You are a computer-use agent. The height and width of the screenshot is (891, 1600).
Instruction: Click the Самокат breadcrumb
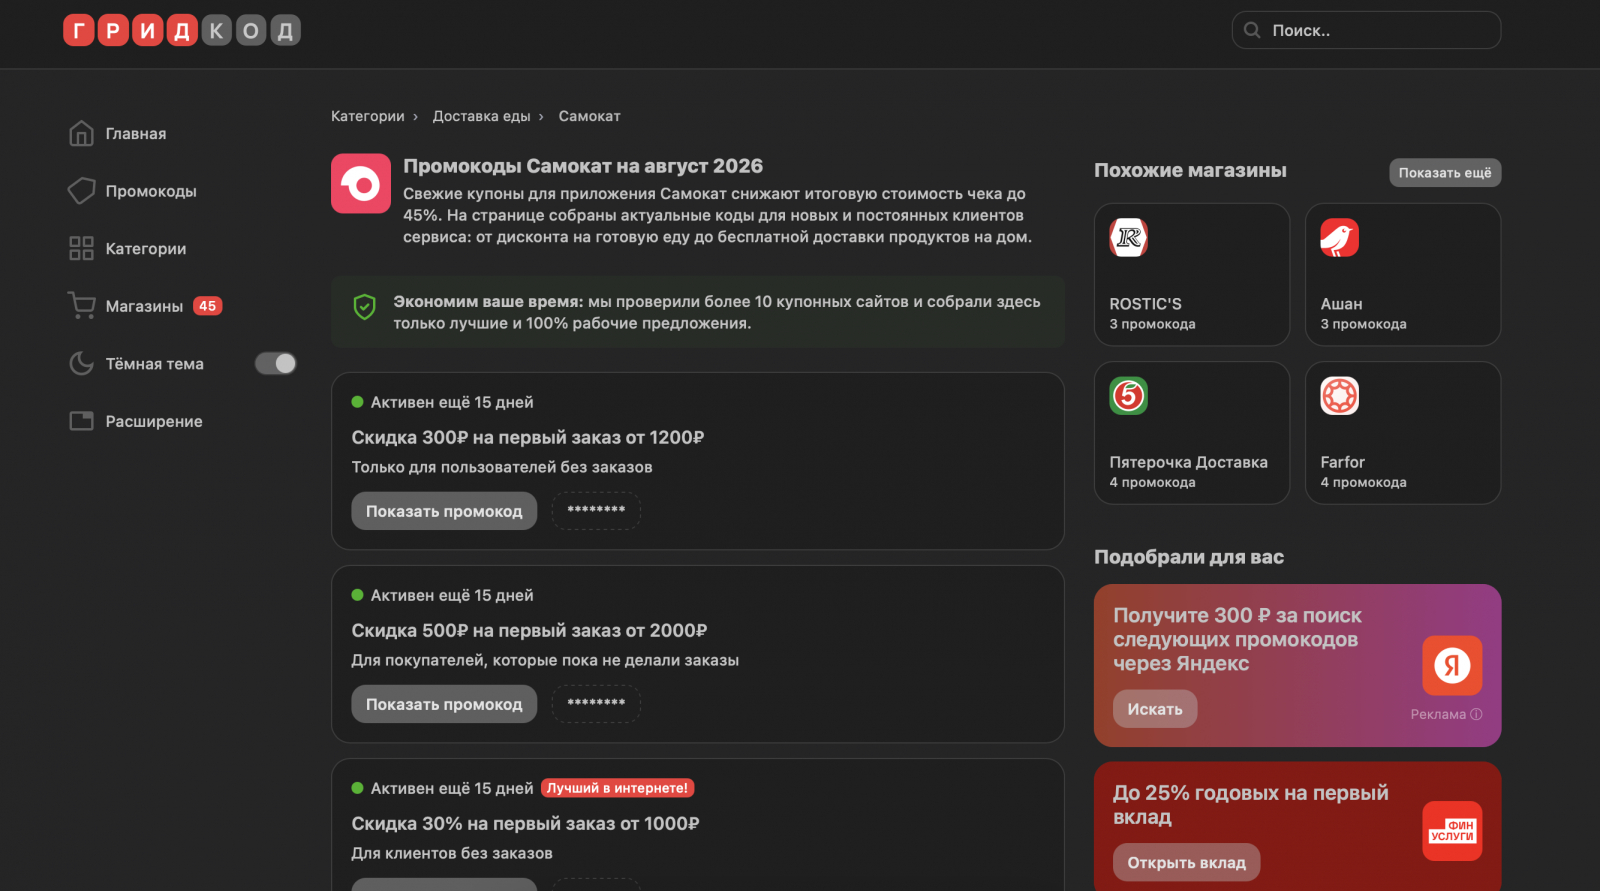pyautogui.click(x=589, y=116)
